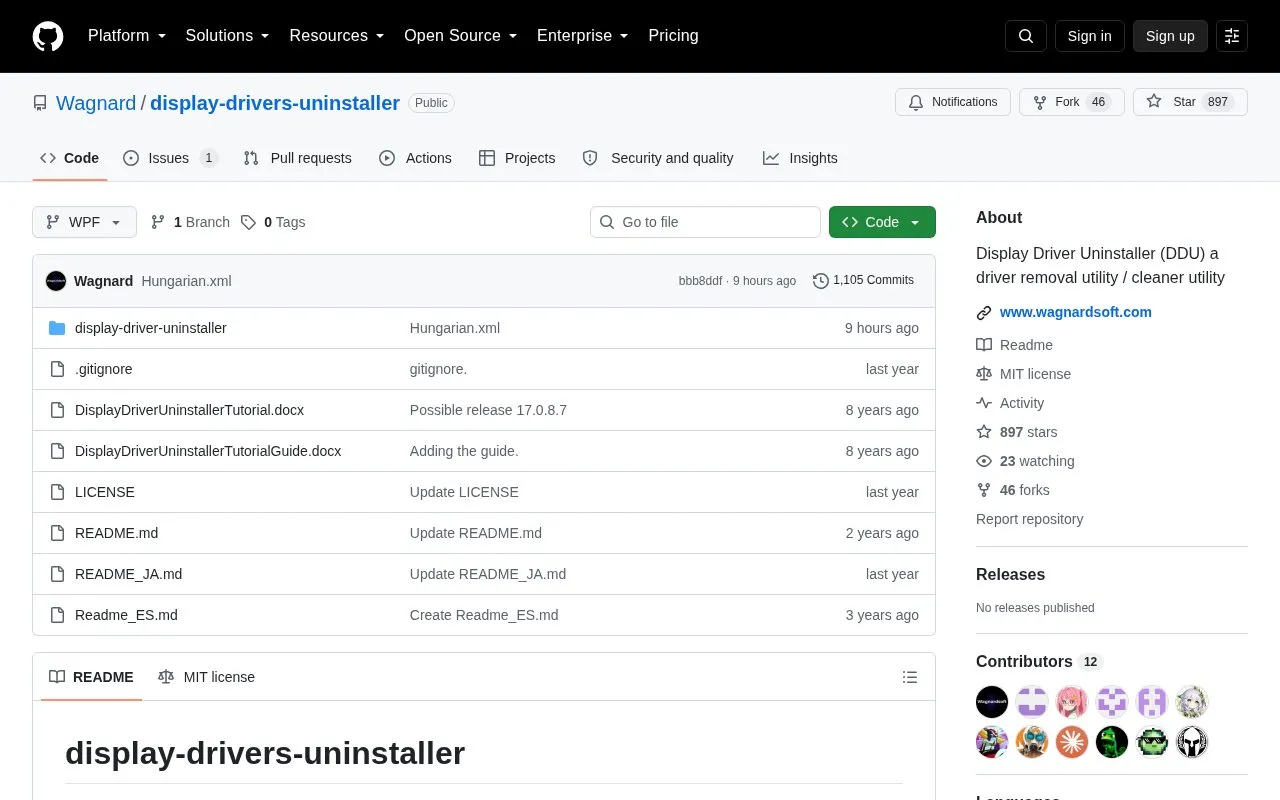The width and height of the screenshot is (1280, 800).
Task: Expand the Solutions menu
Action: tap(228, 36)
